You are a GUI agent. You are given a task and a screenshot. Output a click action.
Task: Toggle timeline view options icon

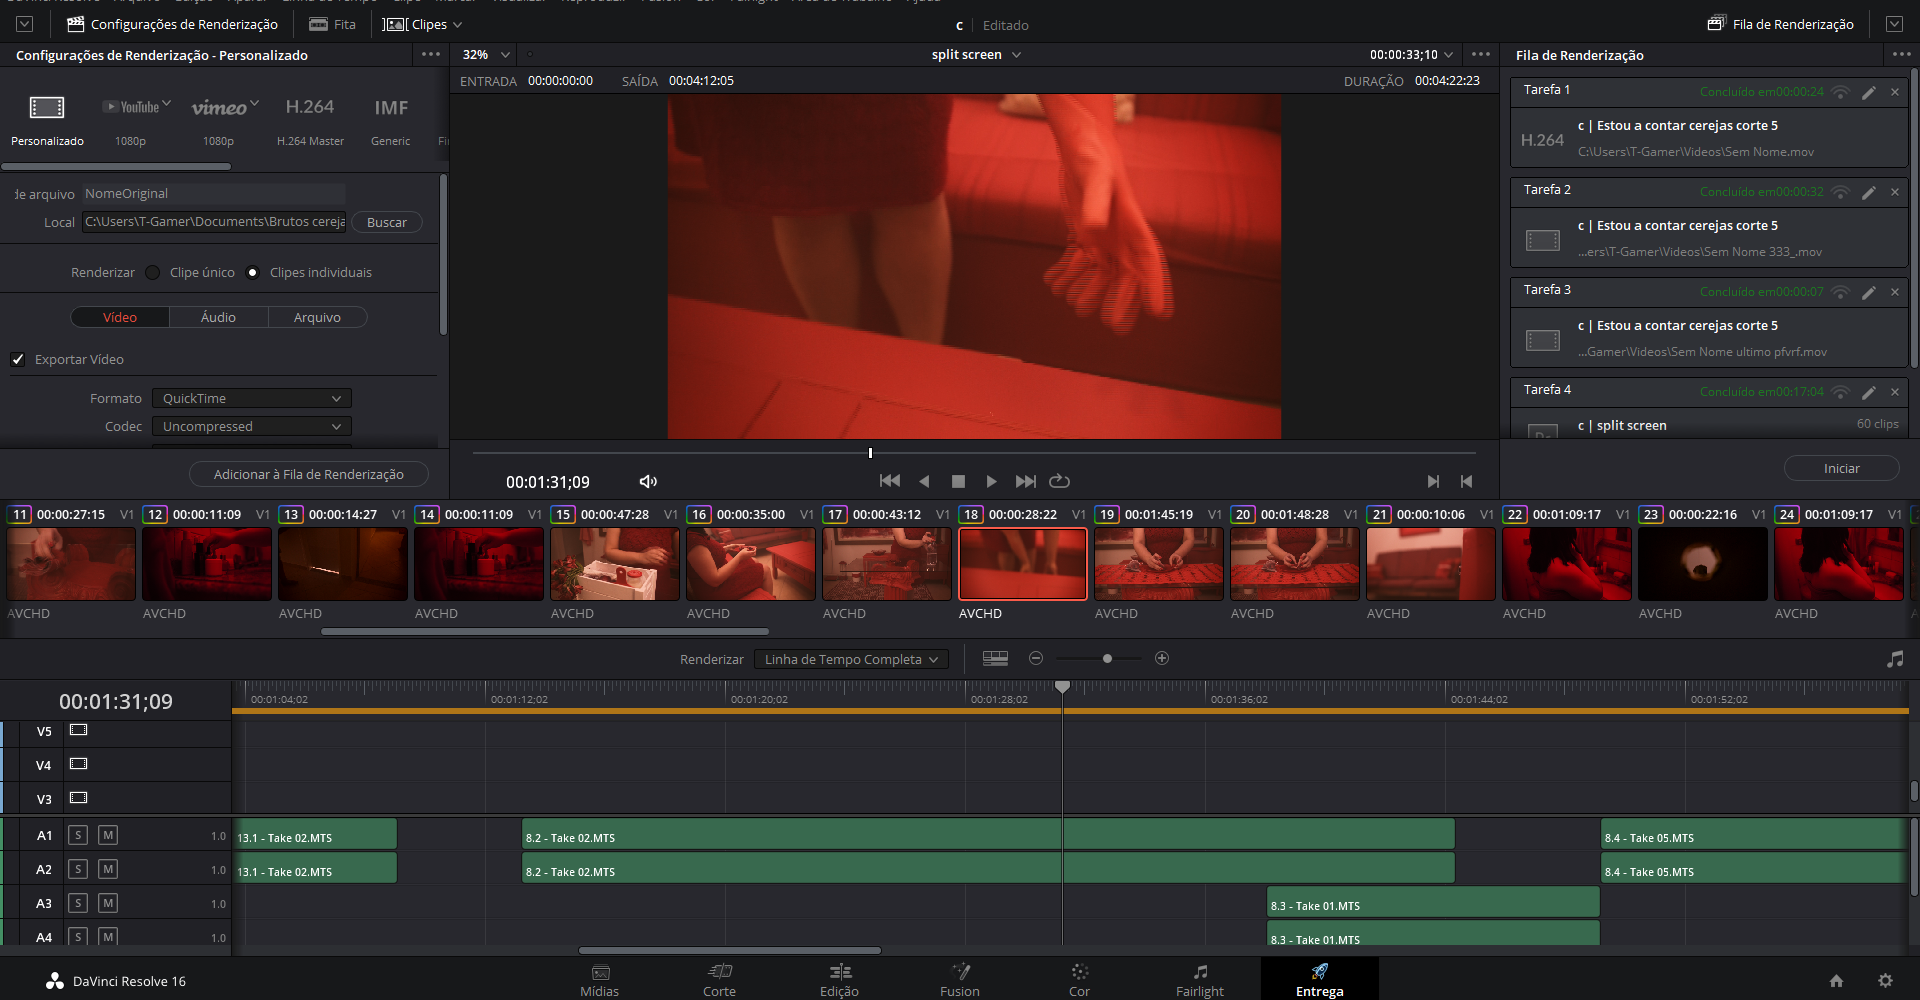click(995, 658)
